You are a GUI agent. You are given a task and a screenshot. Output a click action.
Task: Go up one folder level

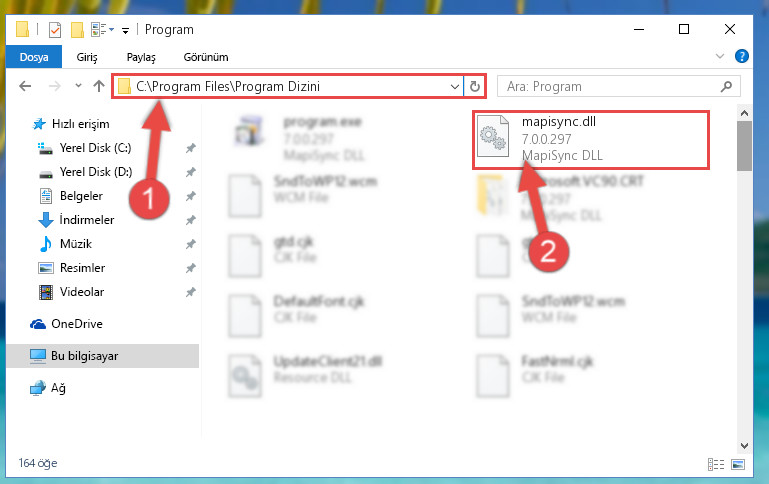point(99,86)
